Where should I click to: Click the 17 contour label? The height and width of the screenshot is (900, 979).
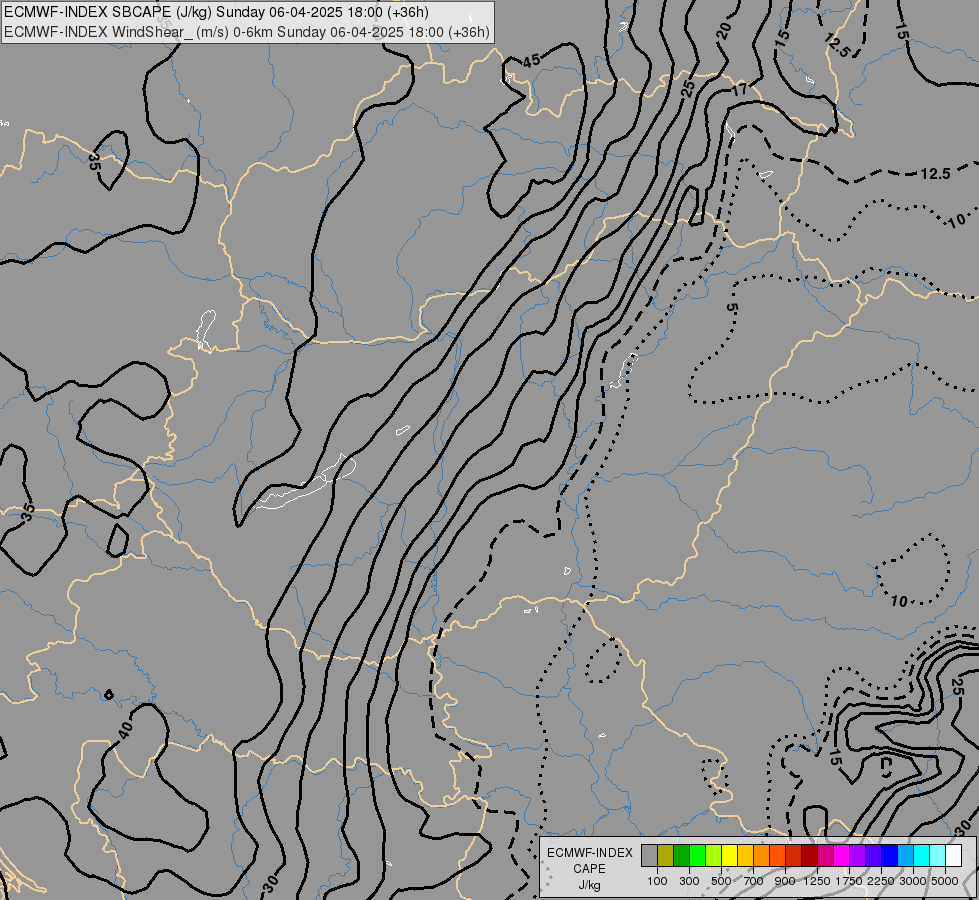(739, 91)
